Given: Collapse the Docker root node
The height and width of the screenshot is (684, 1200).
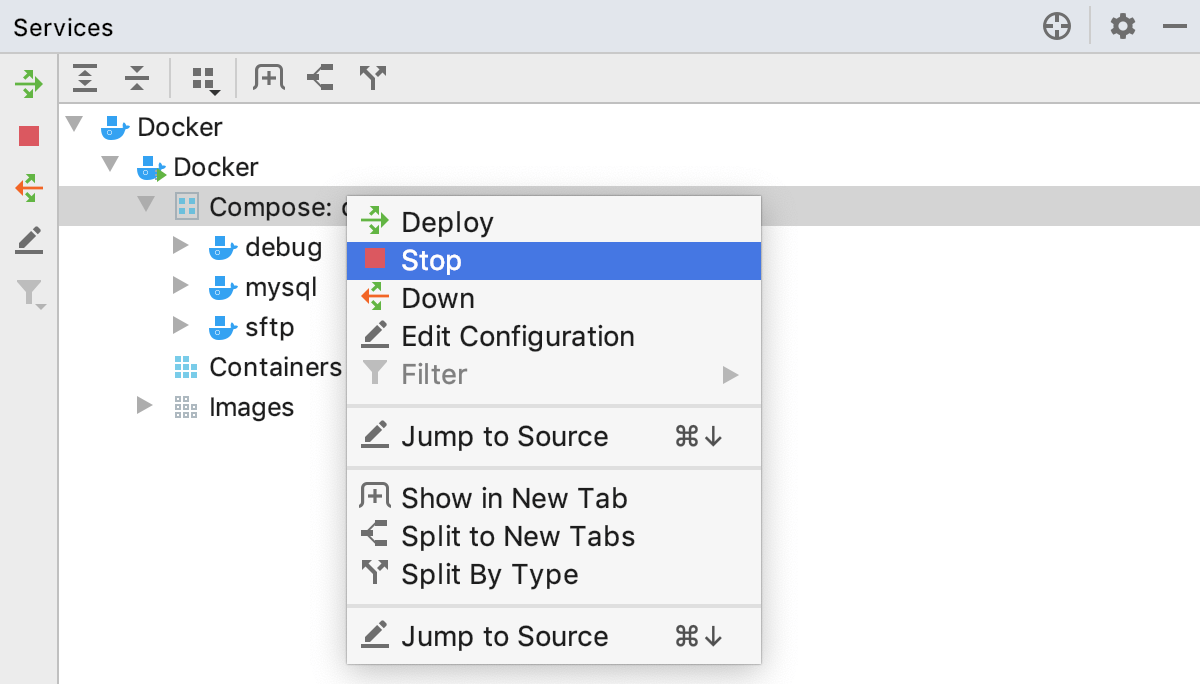Looking at the screenshot, I should click(x=73, y=124).
